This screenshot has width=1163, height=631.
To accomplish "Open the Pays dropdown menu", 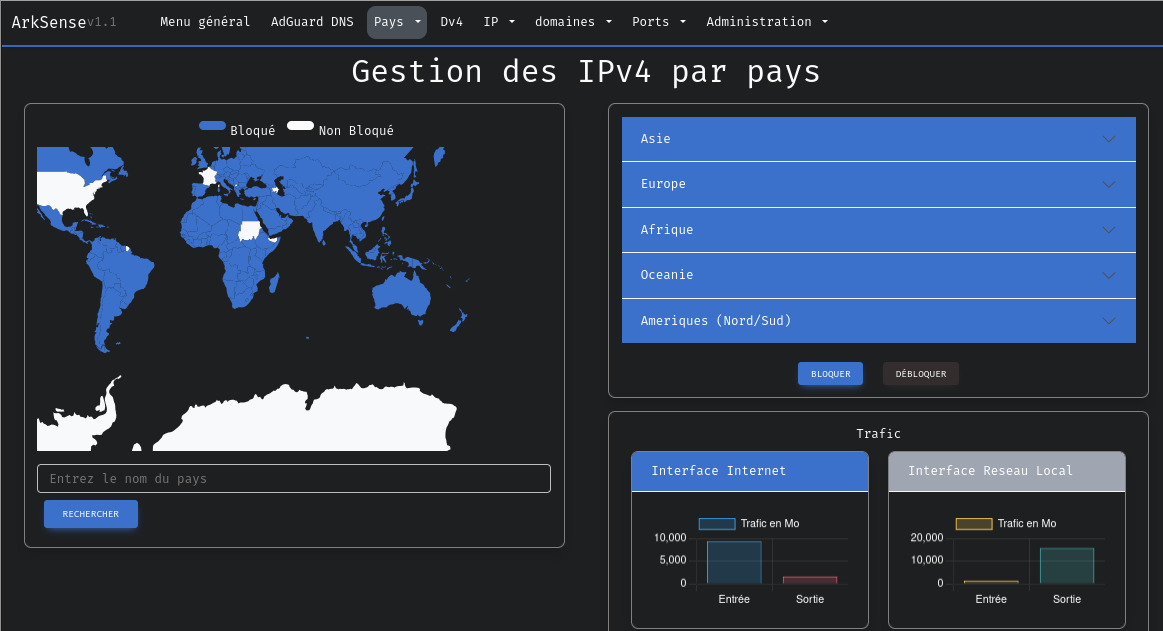I will (397, 22).
